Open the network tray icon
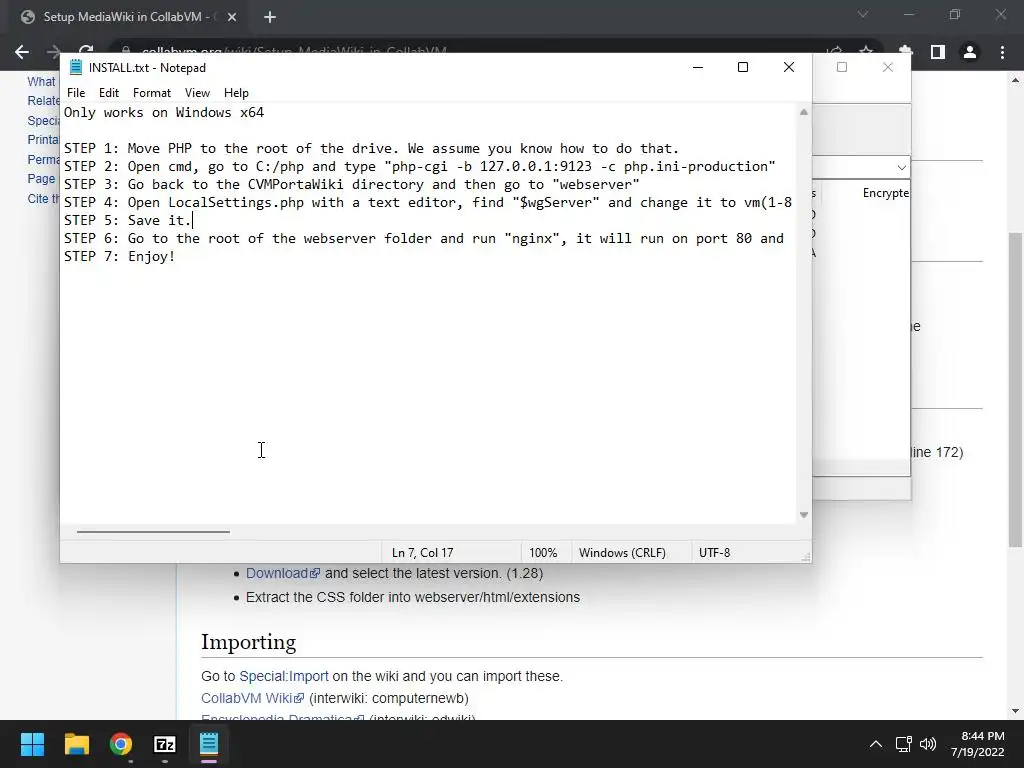The image size is (1024, 768). 904,744
